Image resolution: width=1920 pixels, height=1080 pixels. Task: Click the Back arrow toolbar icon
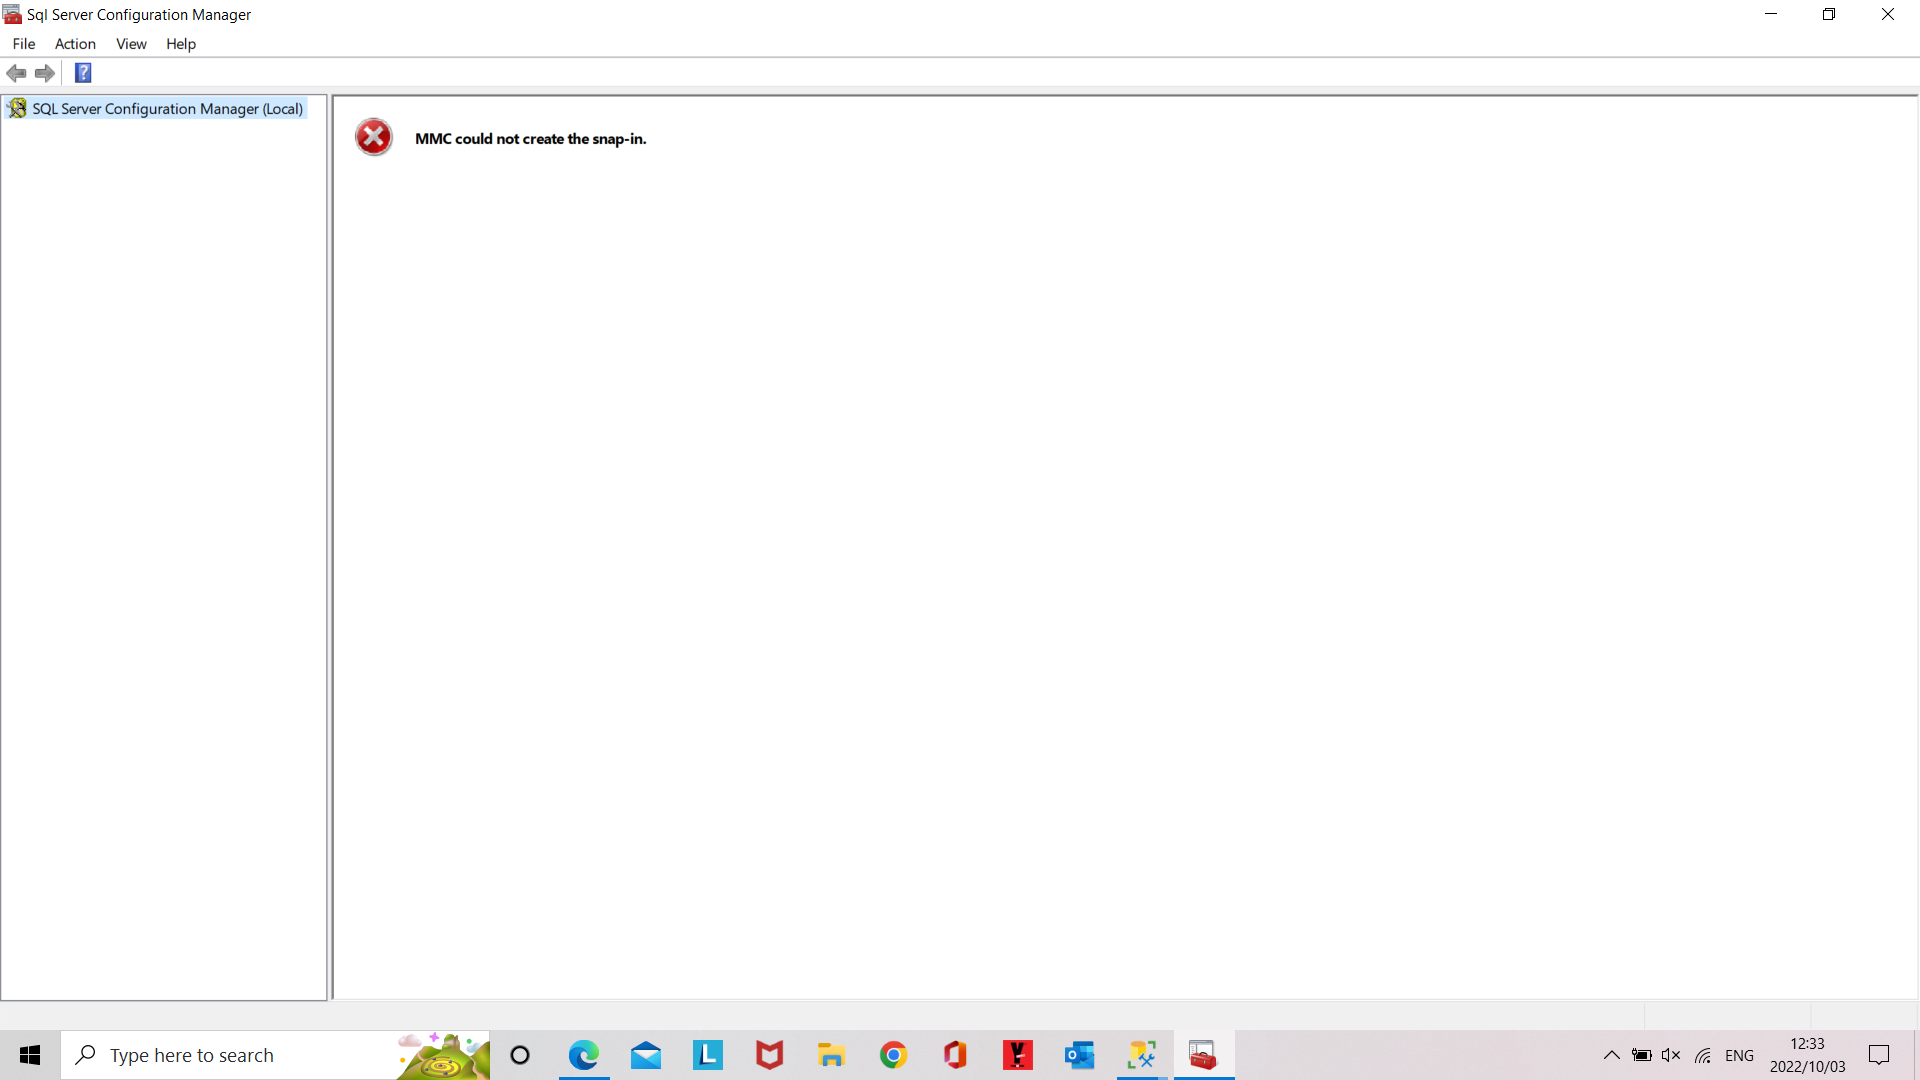(x=16, y=73)
